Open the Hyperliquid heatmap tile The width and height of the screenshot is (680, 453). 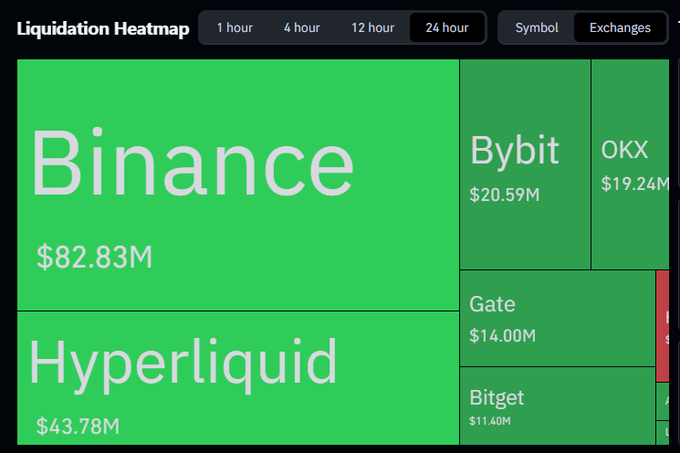238,378
